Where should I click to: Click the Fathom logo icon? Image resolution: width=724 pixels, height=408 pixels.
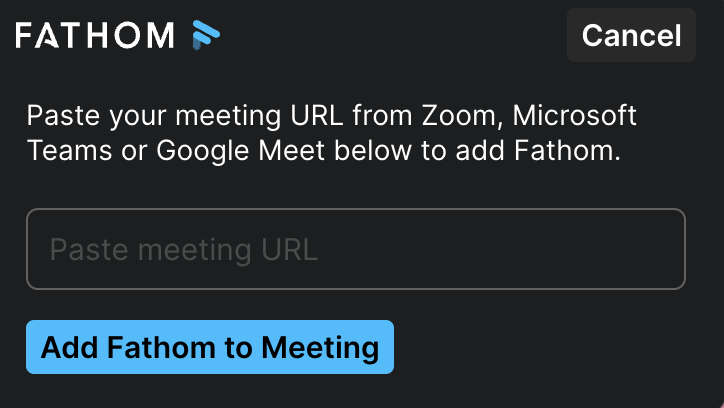[205, 36]
